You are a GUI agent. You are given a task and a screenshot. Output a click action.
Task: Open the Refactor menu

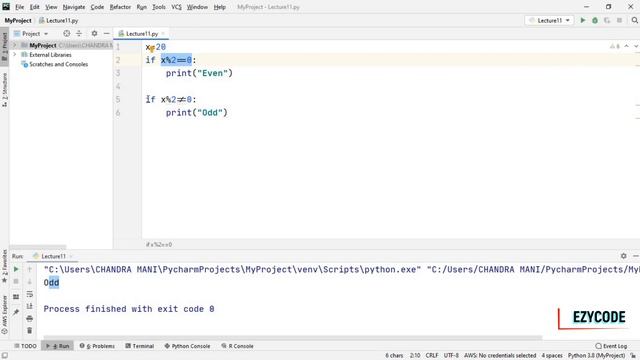coord(120,7)
